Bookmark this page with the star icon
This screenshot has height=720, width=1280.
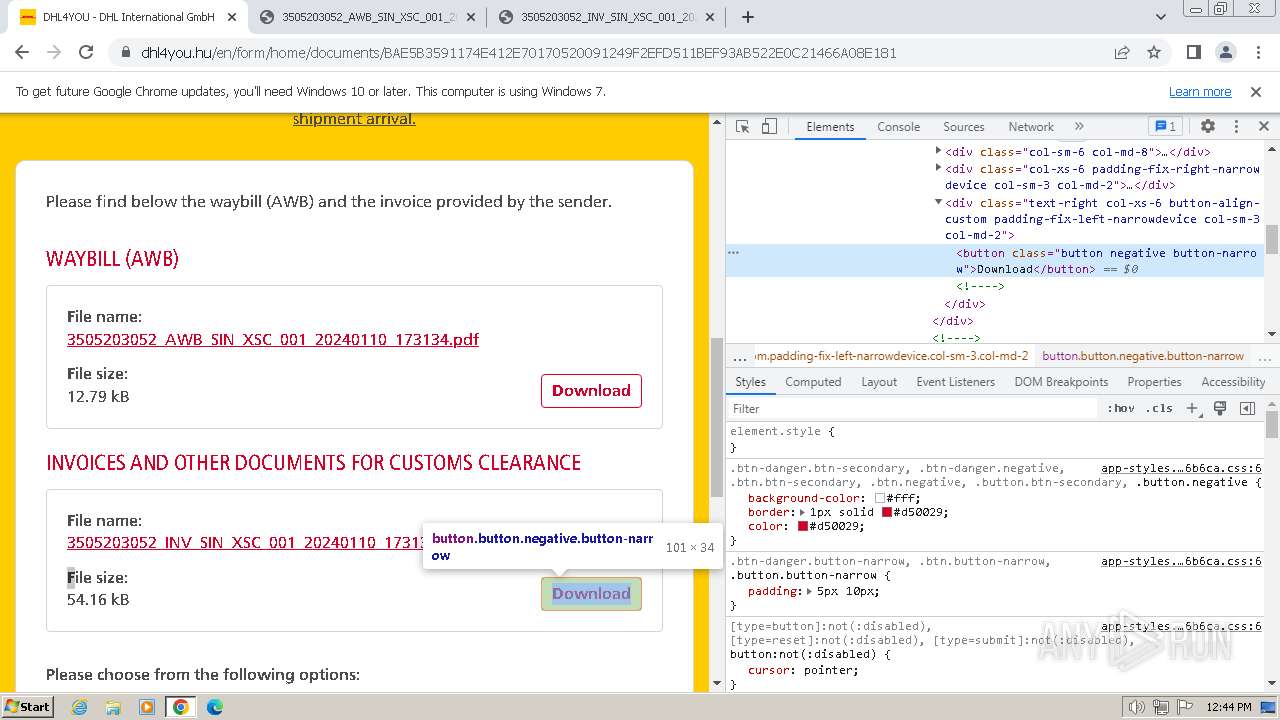1154,53
